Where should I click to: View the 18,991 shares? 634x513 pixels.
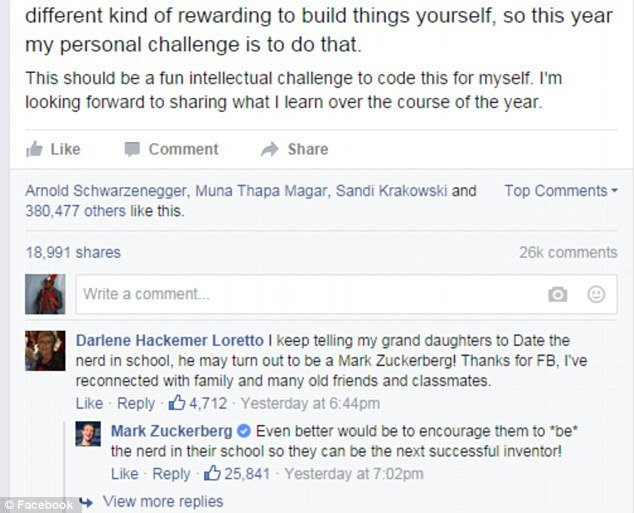(x=72, y=253)
